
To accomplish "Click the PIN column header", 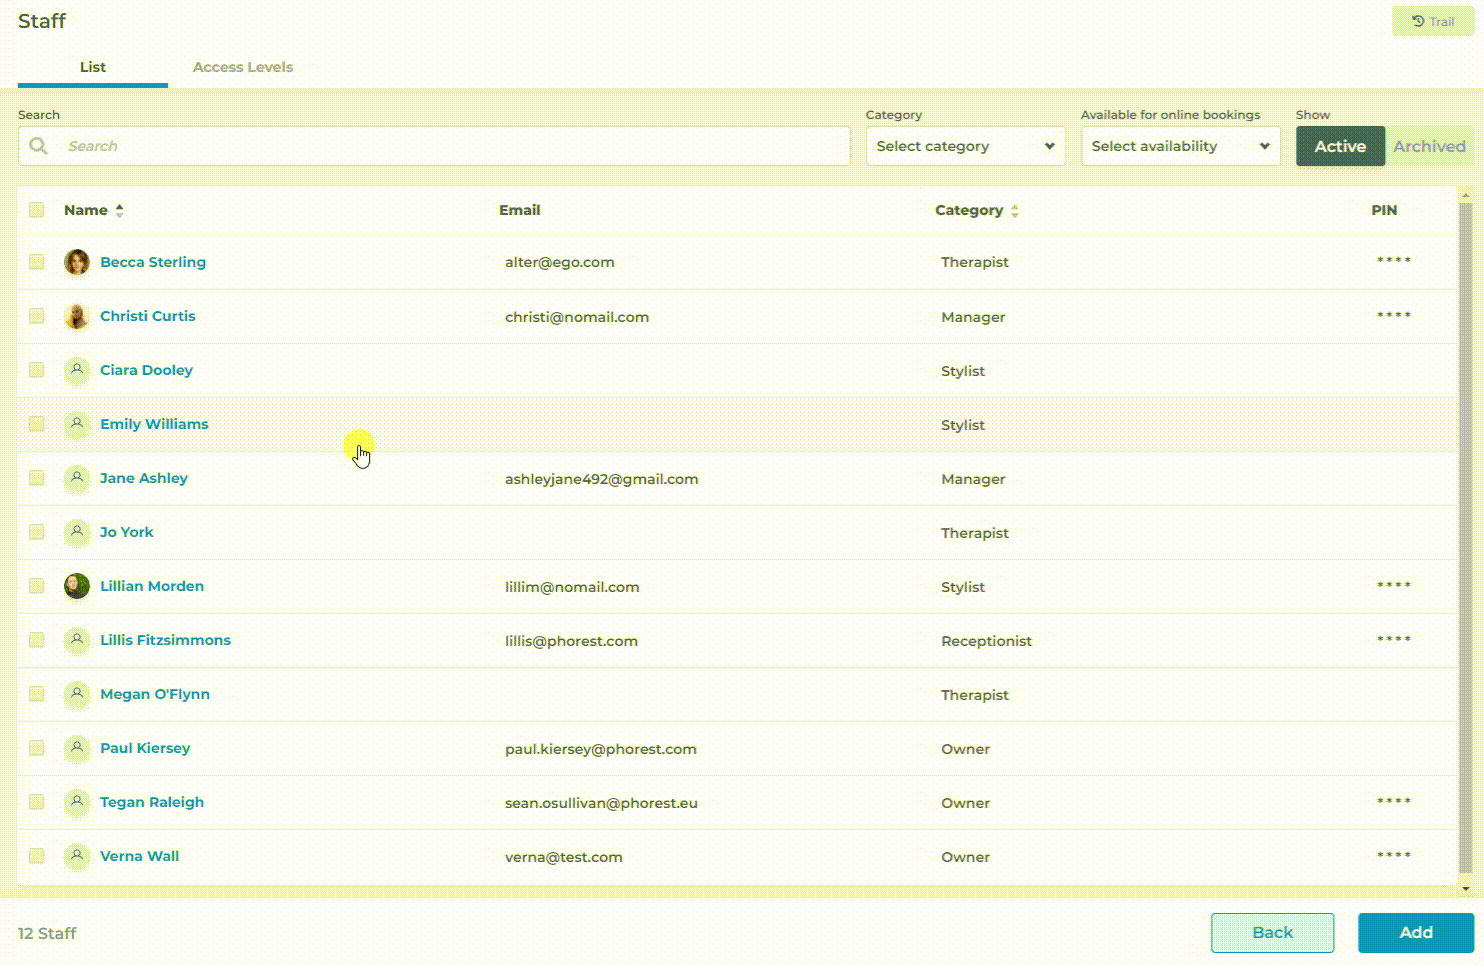I will point(1384,210).
